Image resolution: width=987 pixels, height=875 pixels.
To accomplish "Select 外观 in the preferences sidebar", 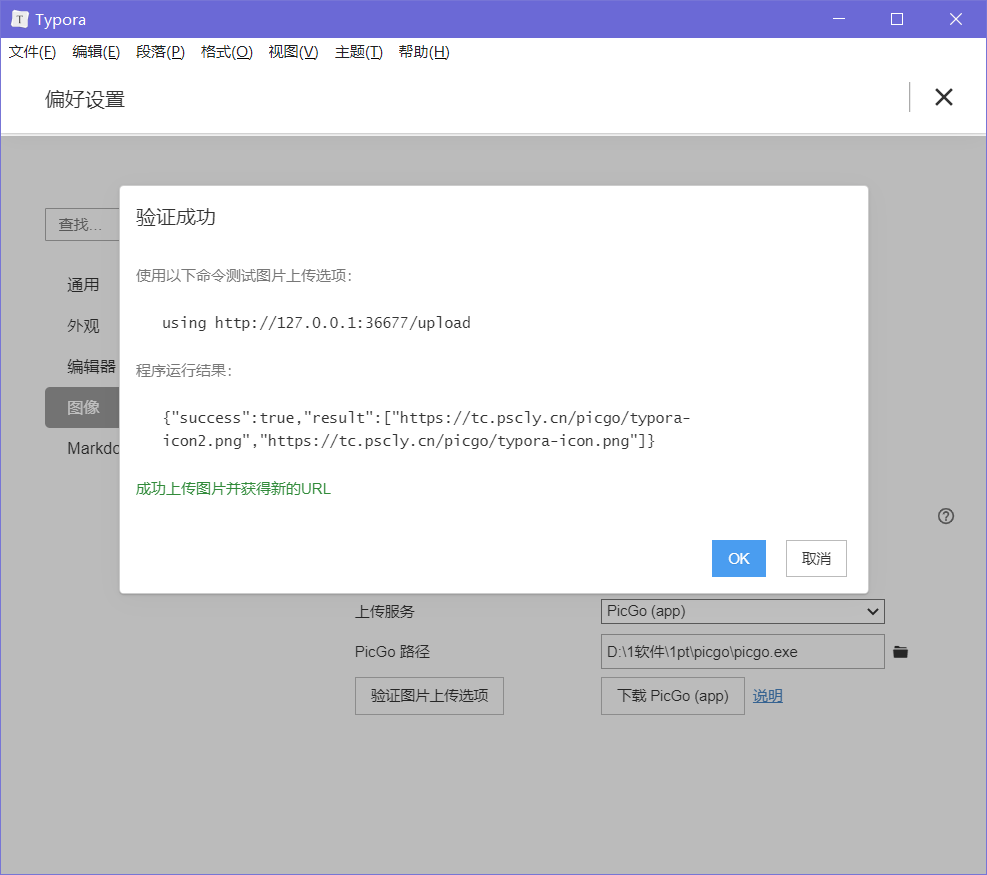I will (82, 325).
